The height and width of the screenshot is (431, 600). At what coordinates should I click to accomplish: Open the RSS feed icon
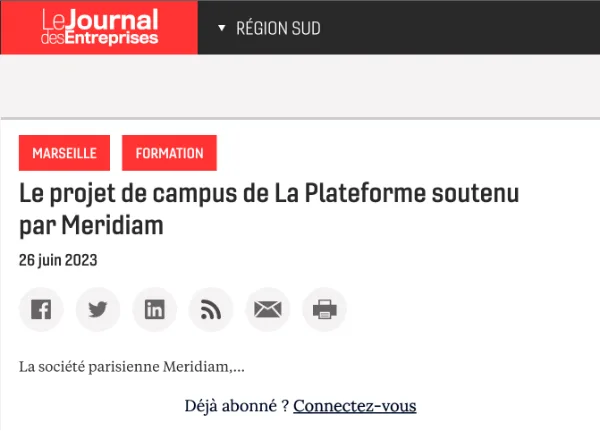(x=211, y=310)
